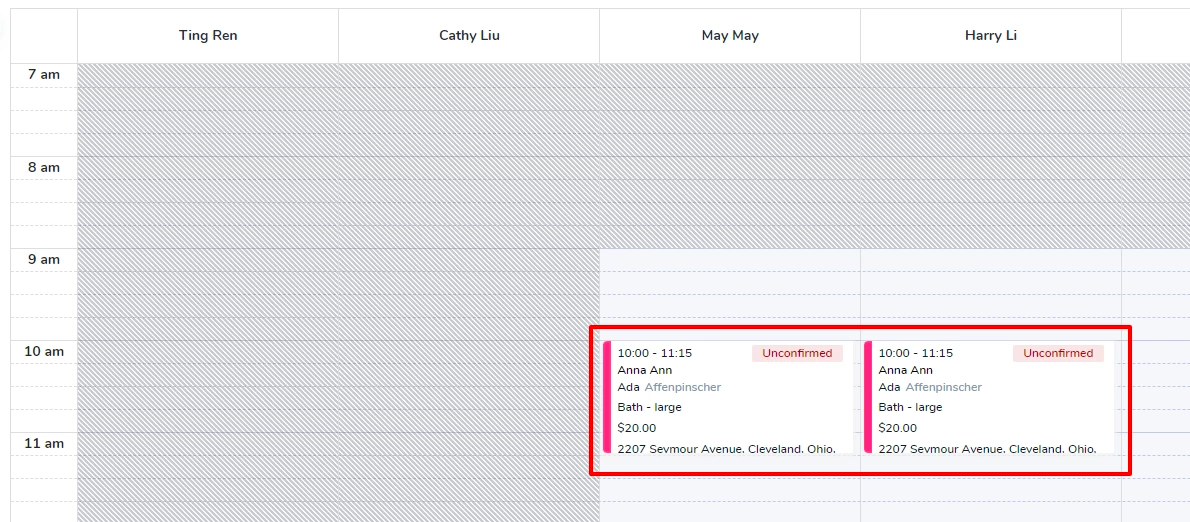Click Seymour Avenue address in May May's appointment
This screenshot has width=1190, height=522.
coord(726,448)
